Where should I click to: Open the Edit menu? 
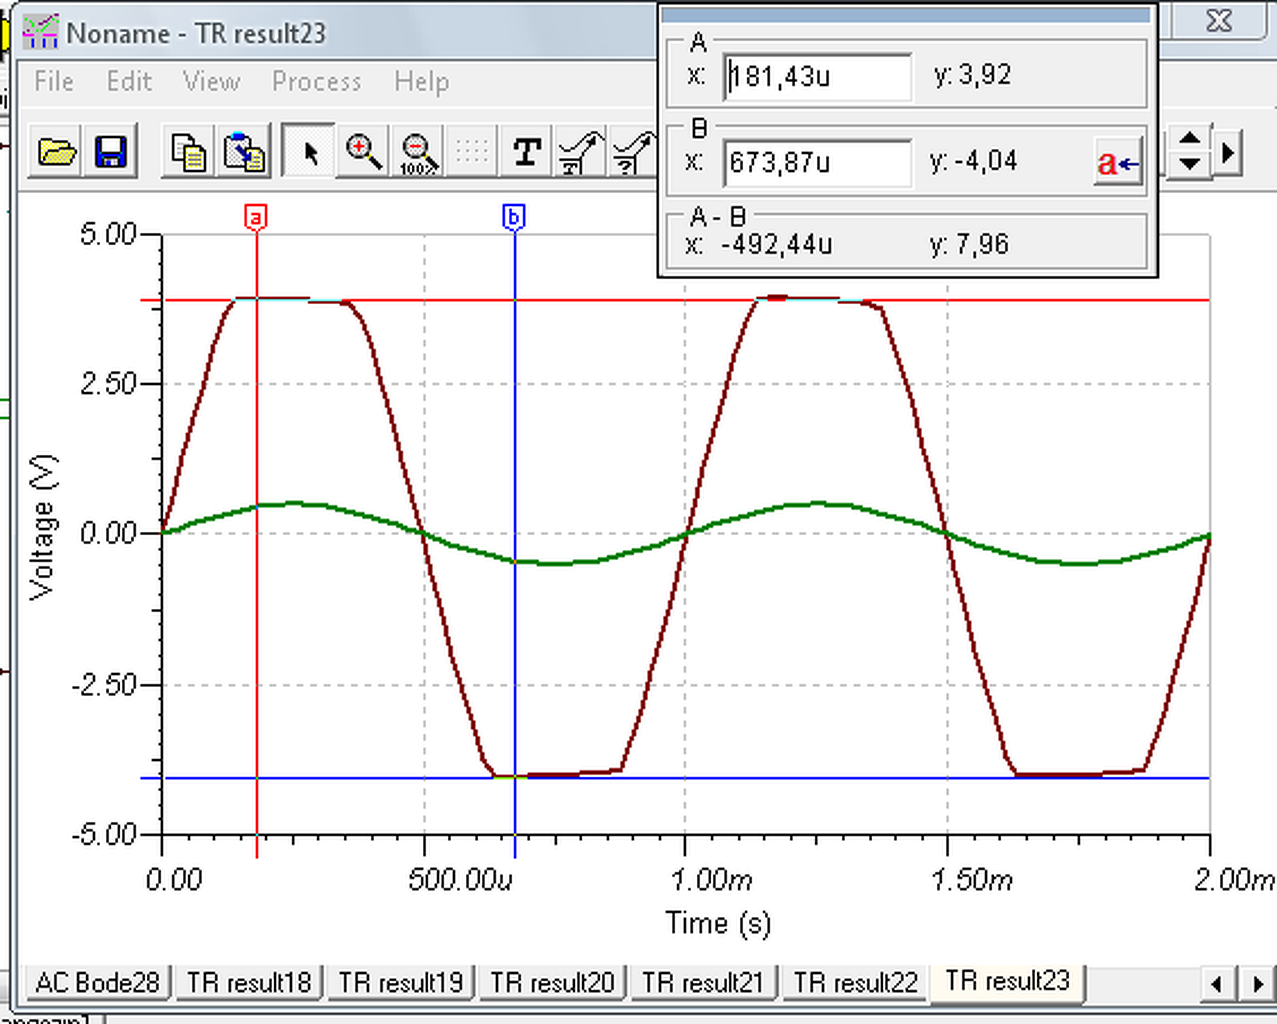point(129,81)
